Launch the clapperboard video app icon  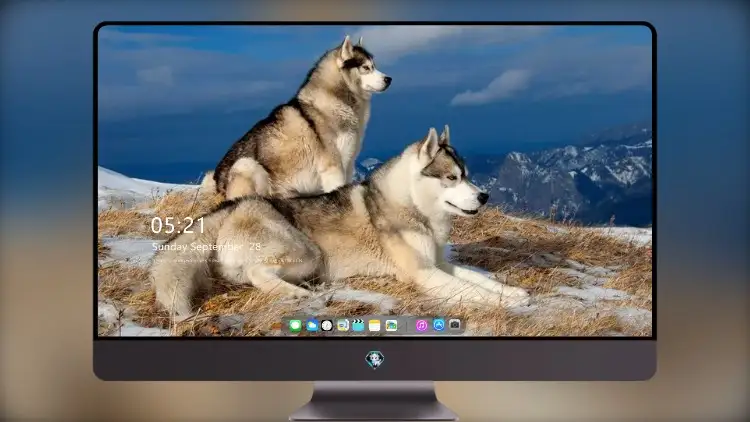pos(358,326)
